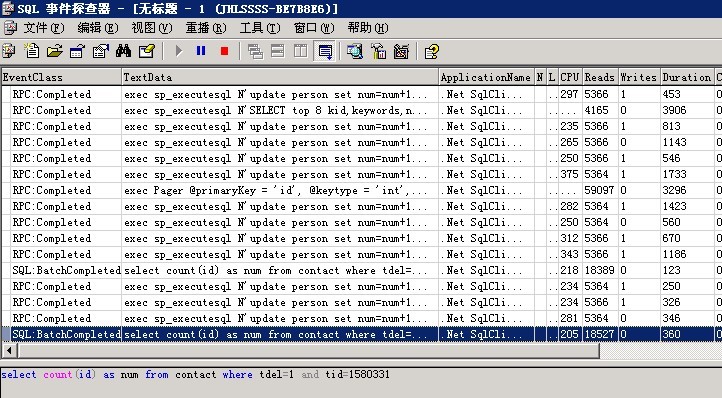
Task: Start the trace with play button
Action: pyautogui.click(x=179, y=51)
